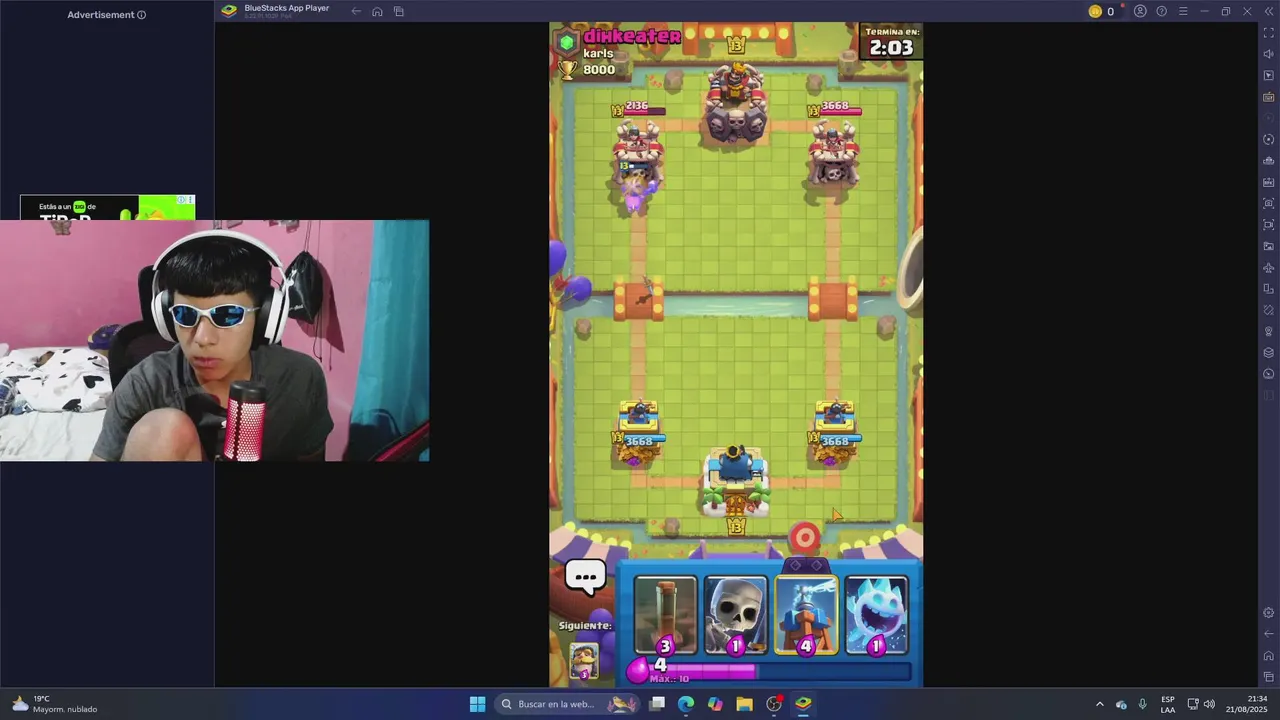Click the side toolbar volume icon
Viewport: 1280px width, 720px height.
click(x=1268, y=54)
